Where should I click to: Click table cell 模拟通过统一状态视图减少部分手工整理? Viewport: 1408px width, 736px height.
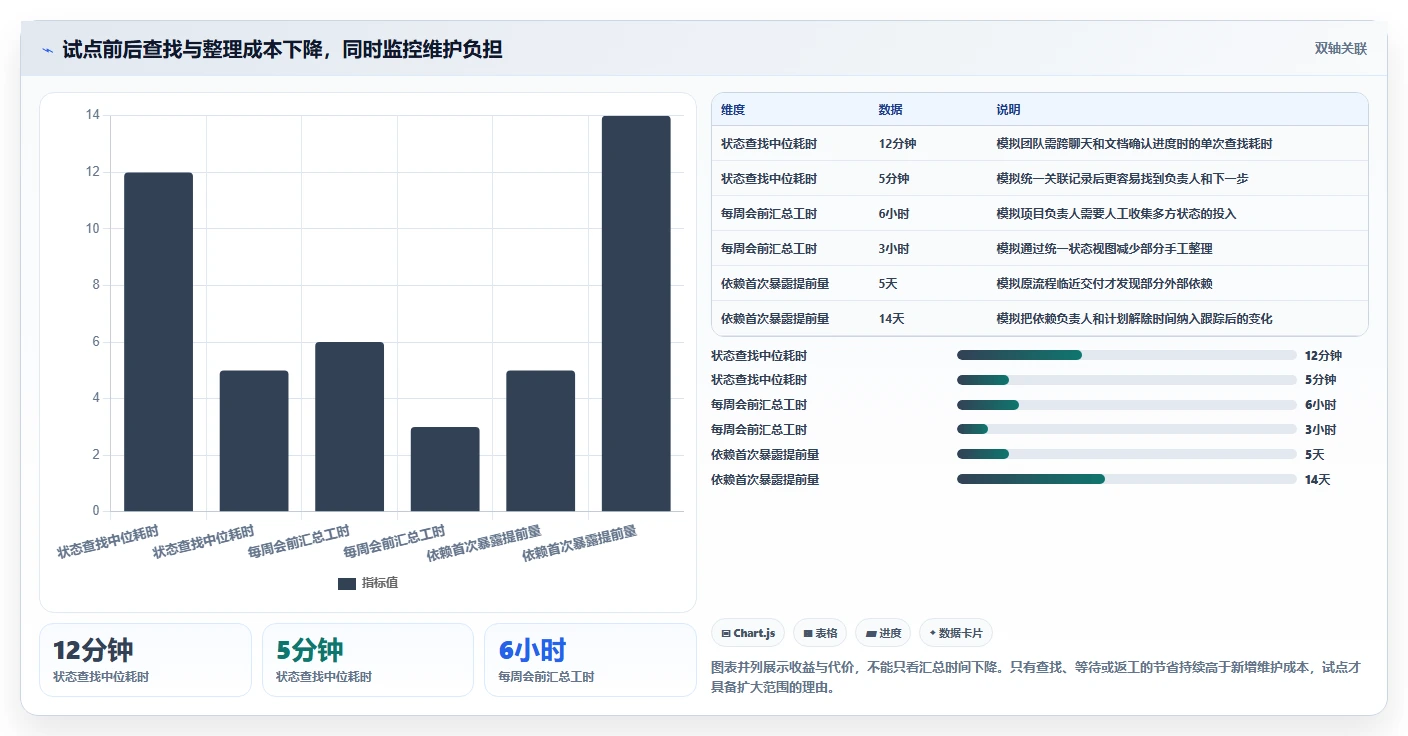click(x=1104, y=249)
